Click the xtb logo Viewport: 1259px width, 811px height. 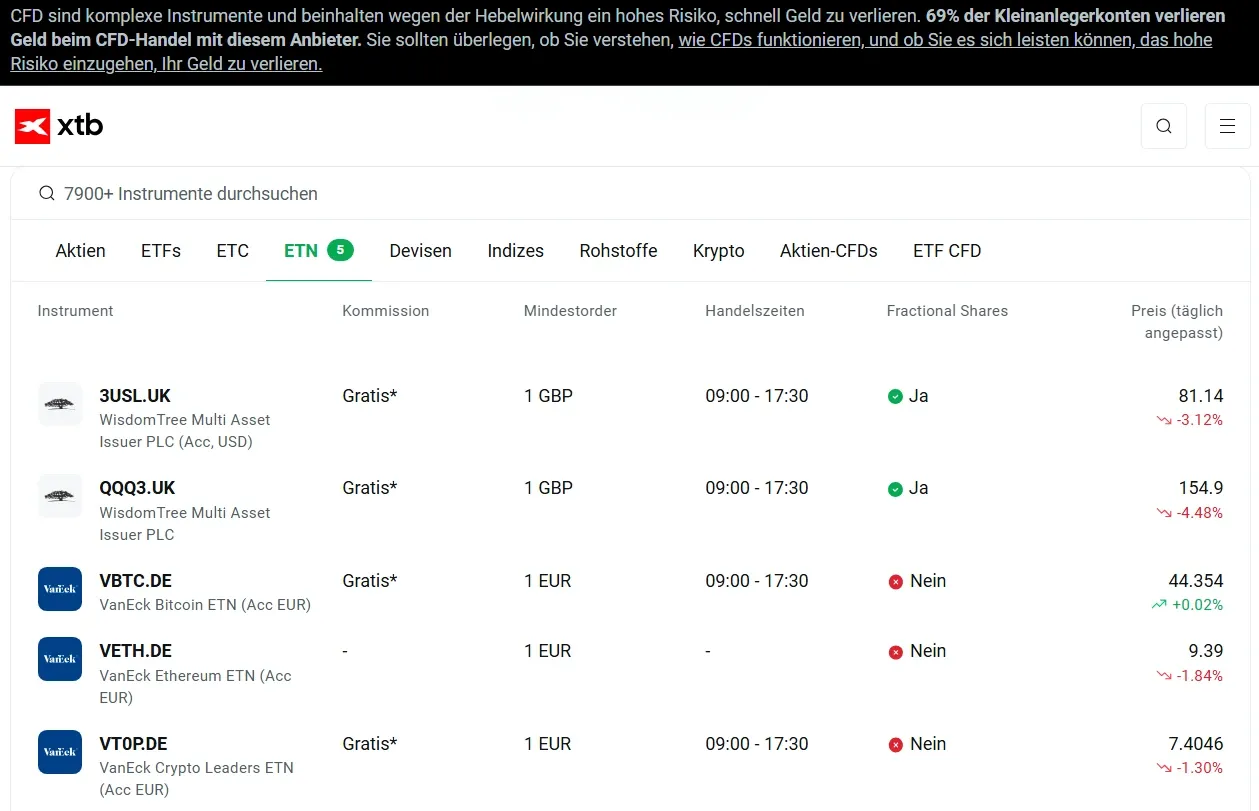pyautogui.click(x=59, y=126)
